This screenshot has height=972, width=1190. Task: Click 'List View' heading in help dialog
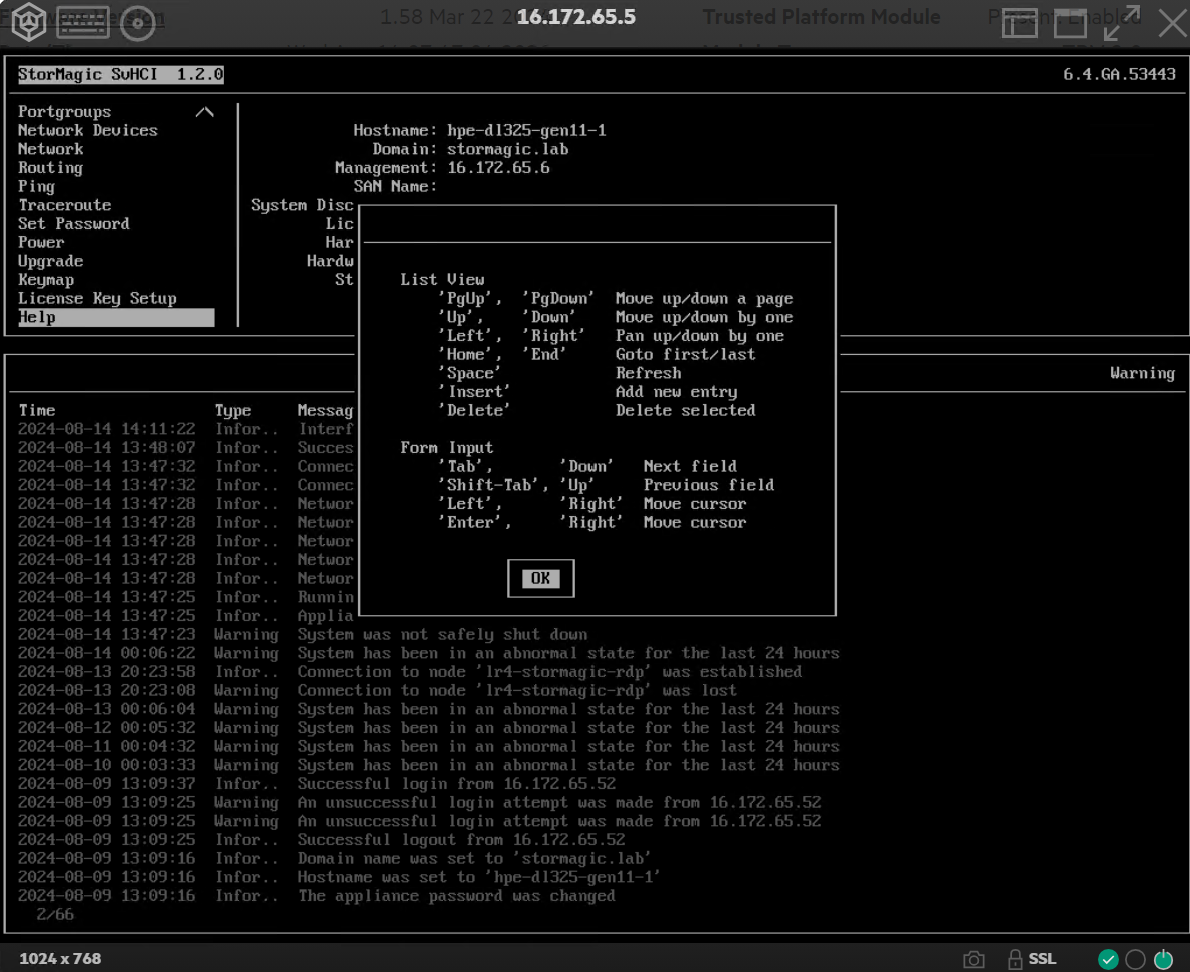(x=442, y=280)
